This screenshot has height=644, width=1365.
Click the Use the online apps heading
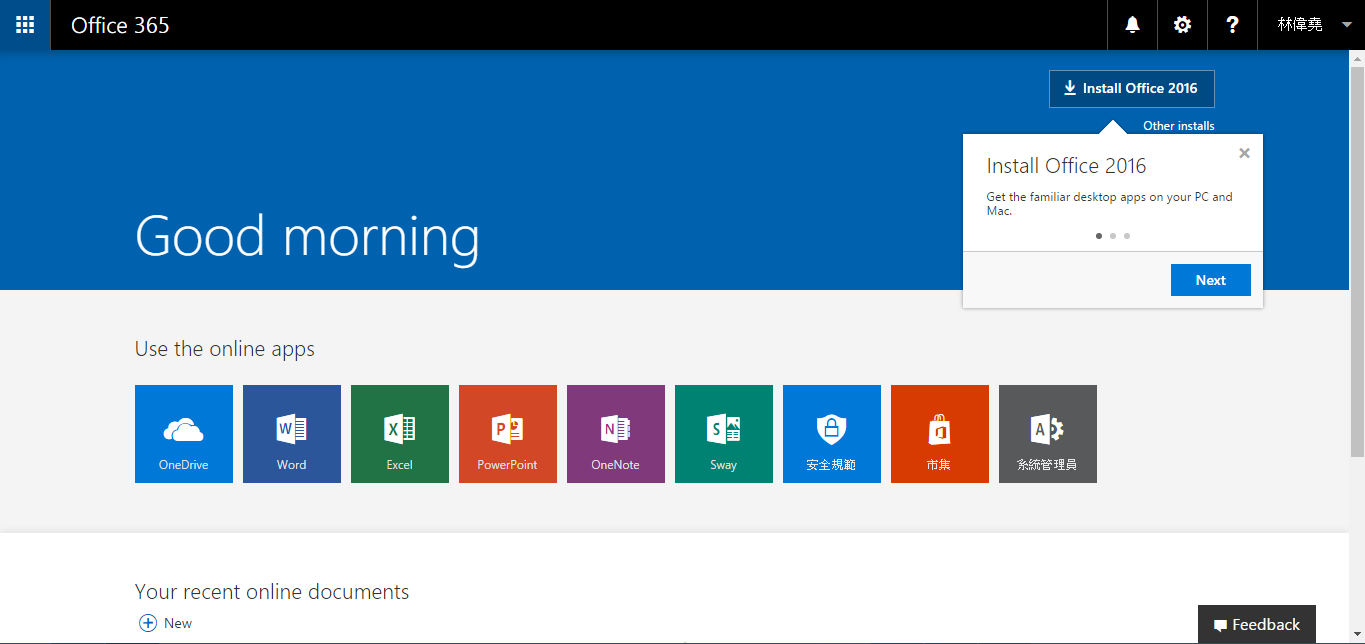[x=225, y=349]
